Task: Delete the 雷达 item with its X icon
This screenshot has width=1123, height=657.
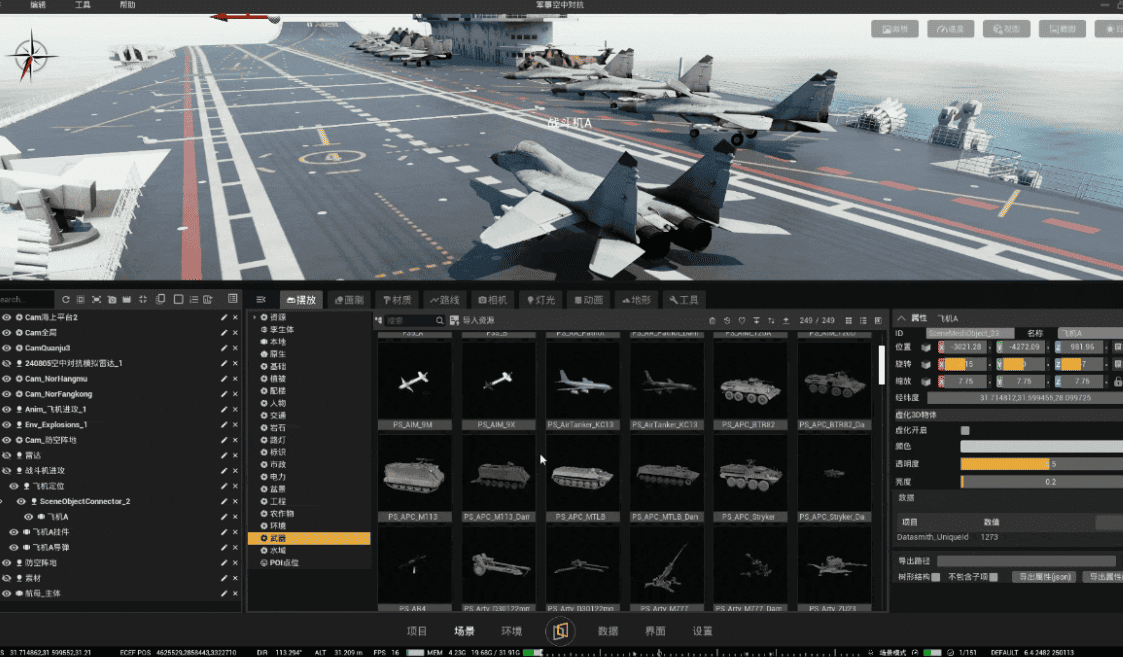Action: 234,455
